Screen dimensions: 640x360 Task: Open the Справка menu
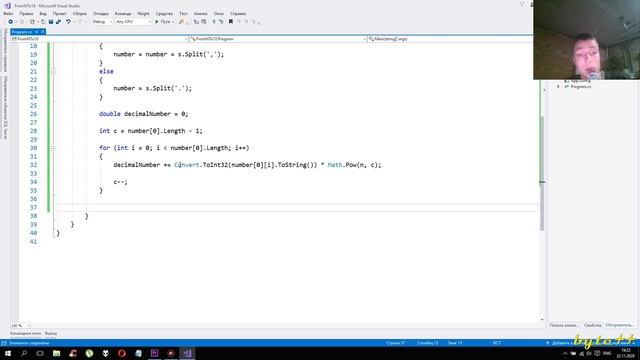click(x=238, y=13)
